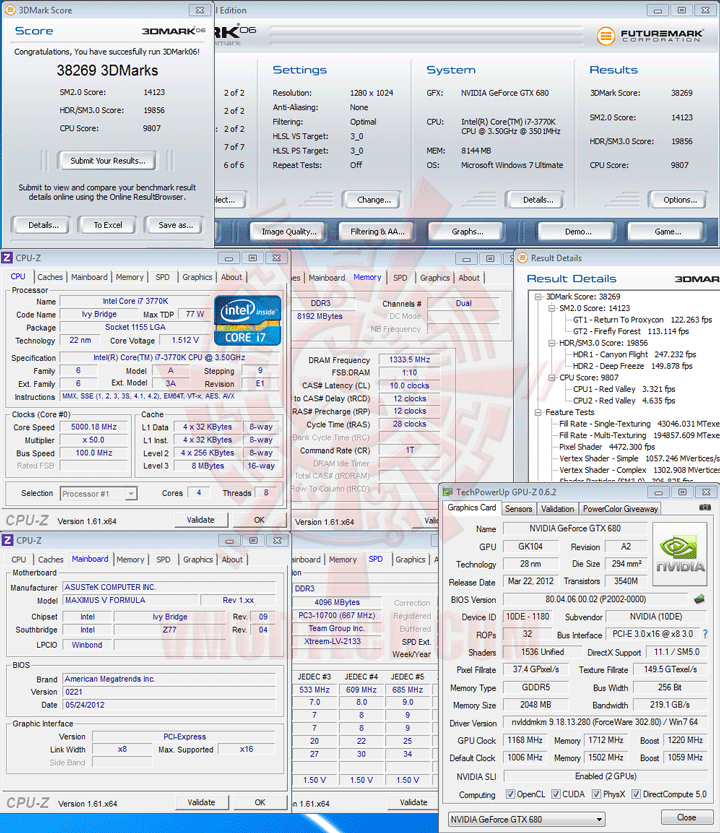This screenshot has height=833, width=720.
Task: Click the Xtreem-LV-2133 part number
Action: pyautogui.click(x=333, y=641)
